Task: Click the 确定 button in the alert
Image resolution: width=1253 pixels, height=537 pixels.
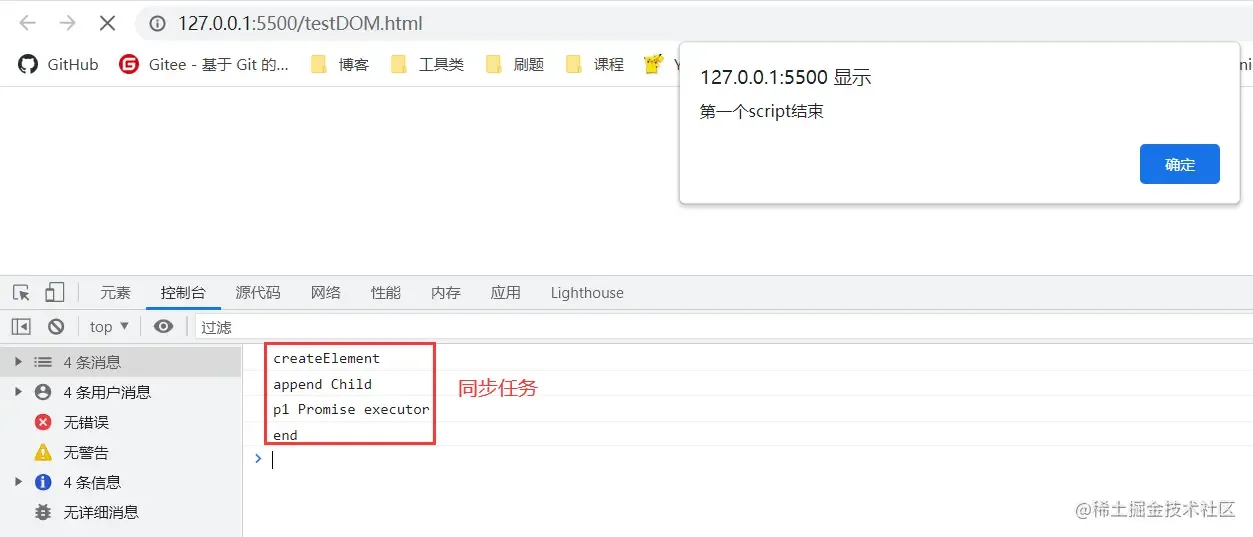Action: (x=1179, y=164)
